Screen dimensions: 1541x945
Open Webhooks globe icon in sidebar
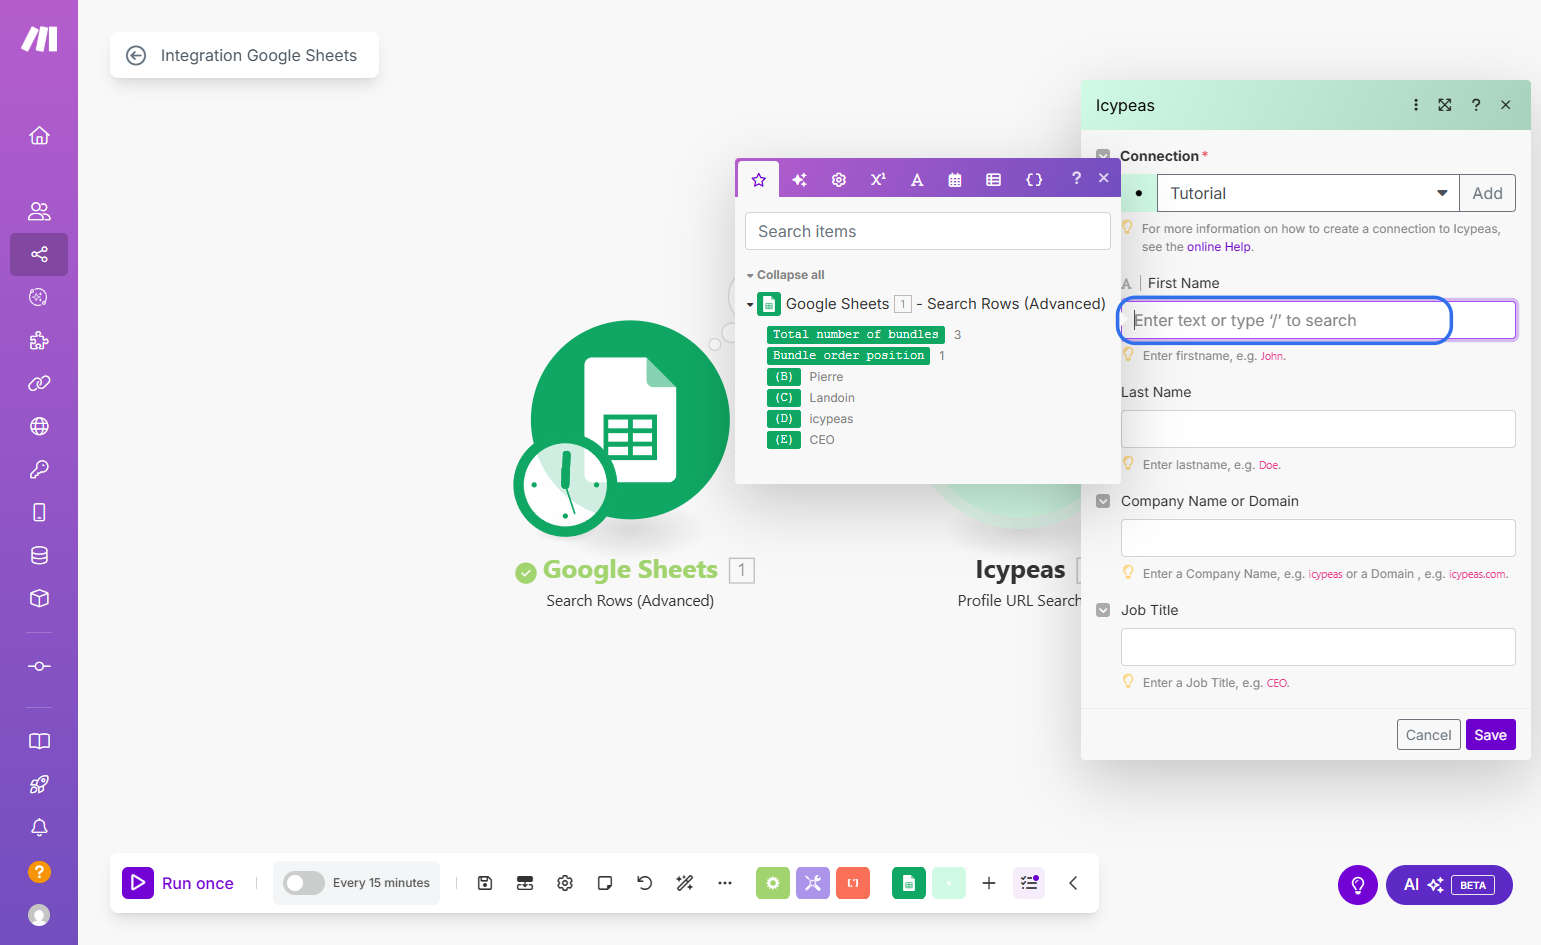pos(39,426)
